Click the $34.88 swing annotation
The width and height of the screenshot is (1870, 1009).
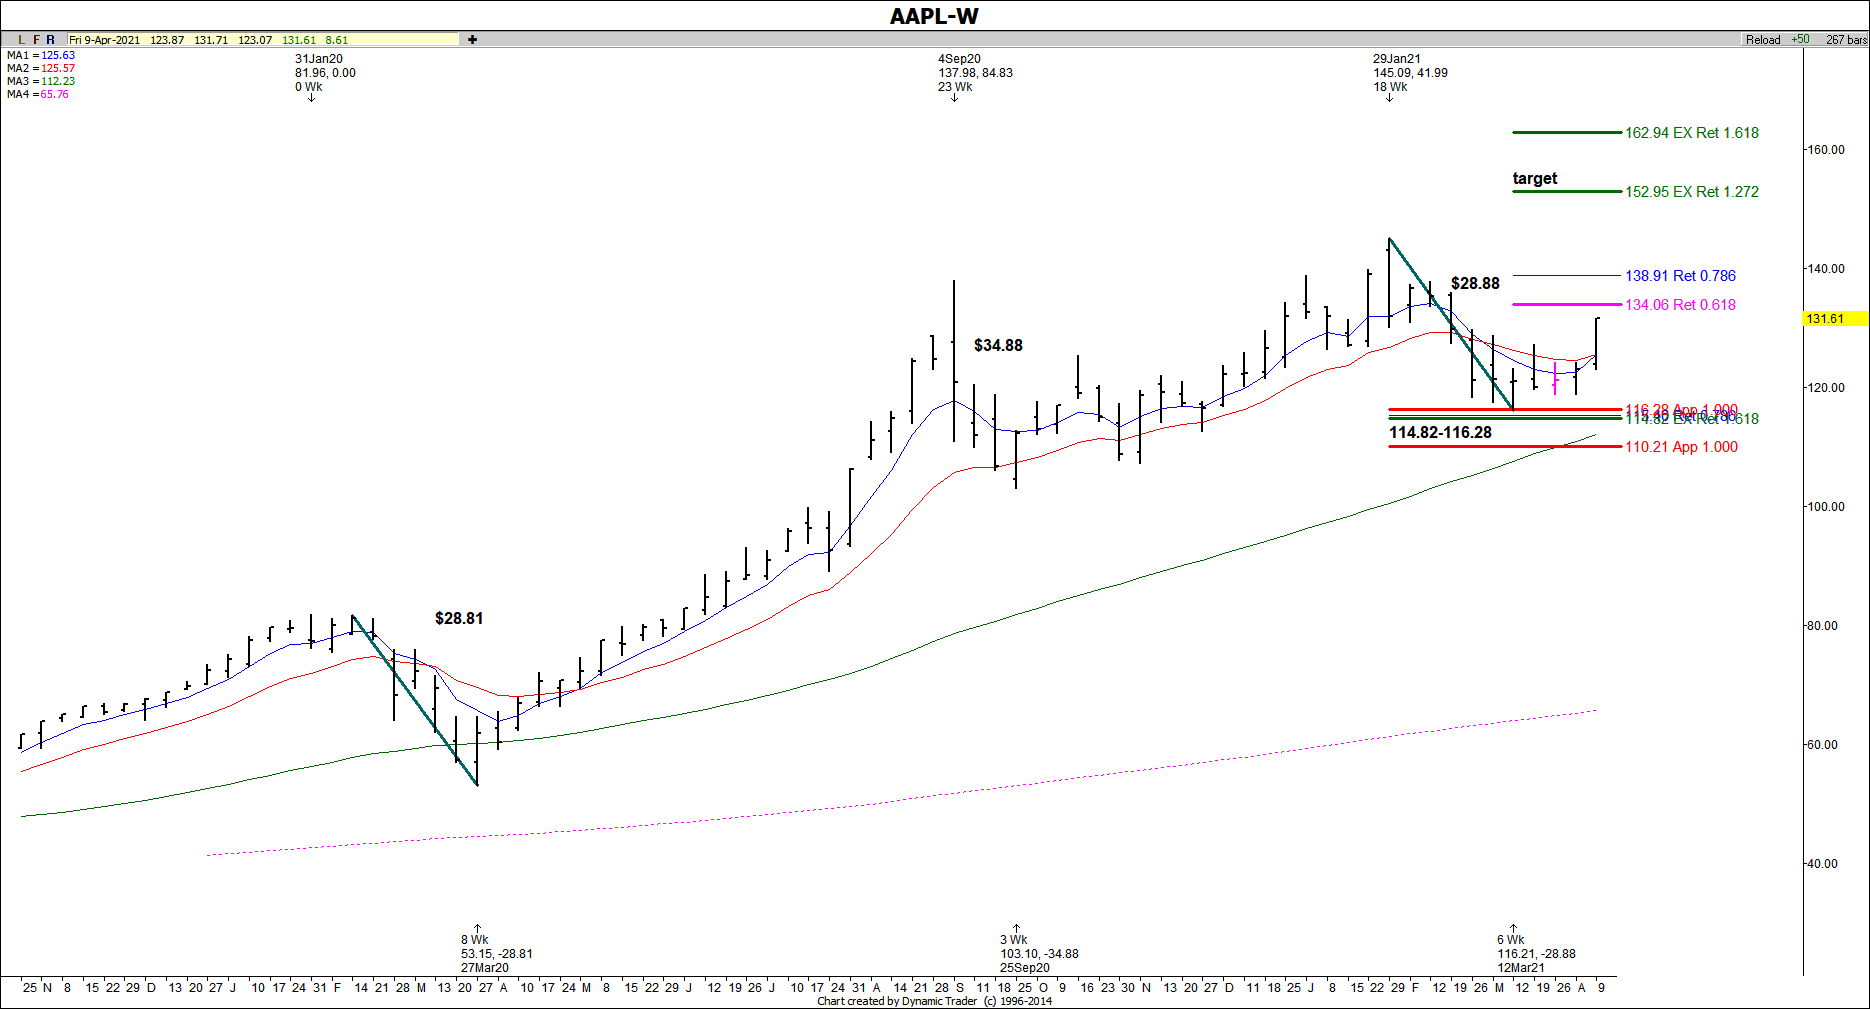(x=998, y=345)
